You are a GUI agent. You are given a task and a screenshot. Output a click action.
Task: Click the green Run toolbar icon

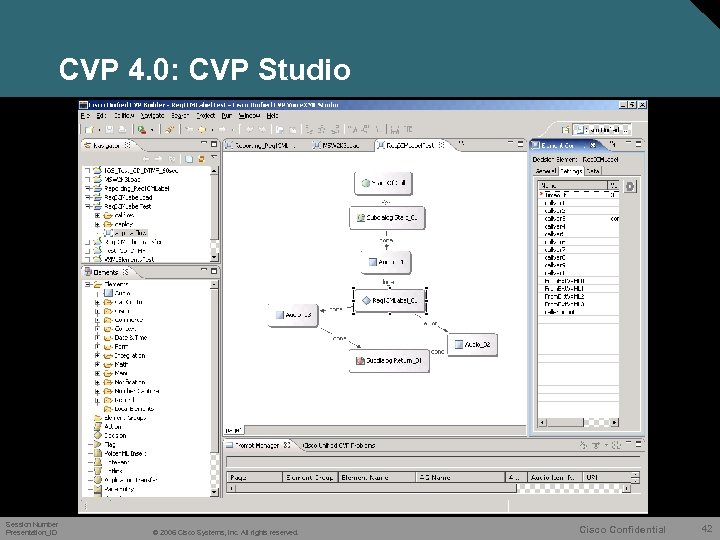(x=142, y=130)
